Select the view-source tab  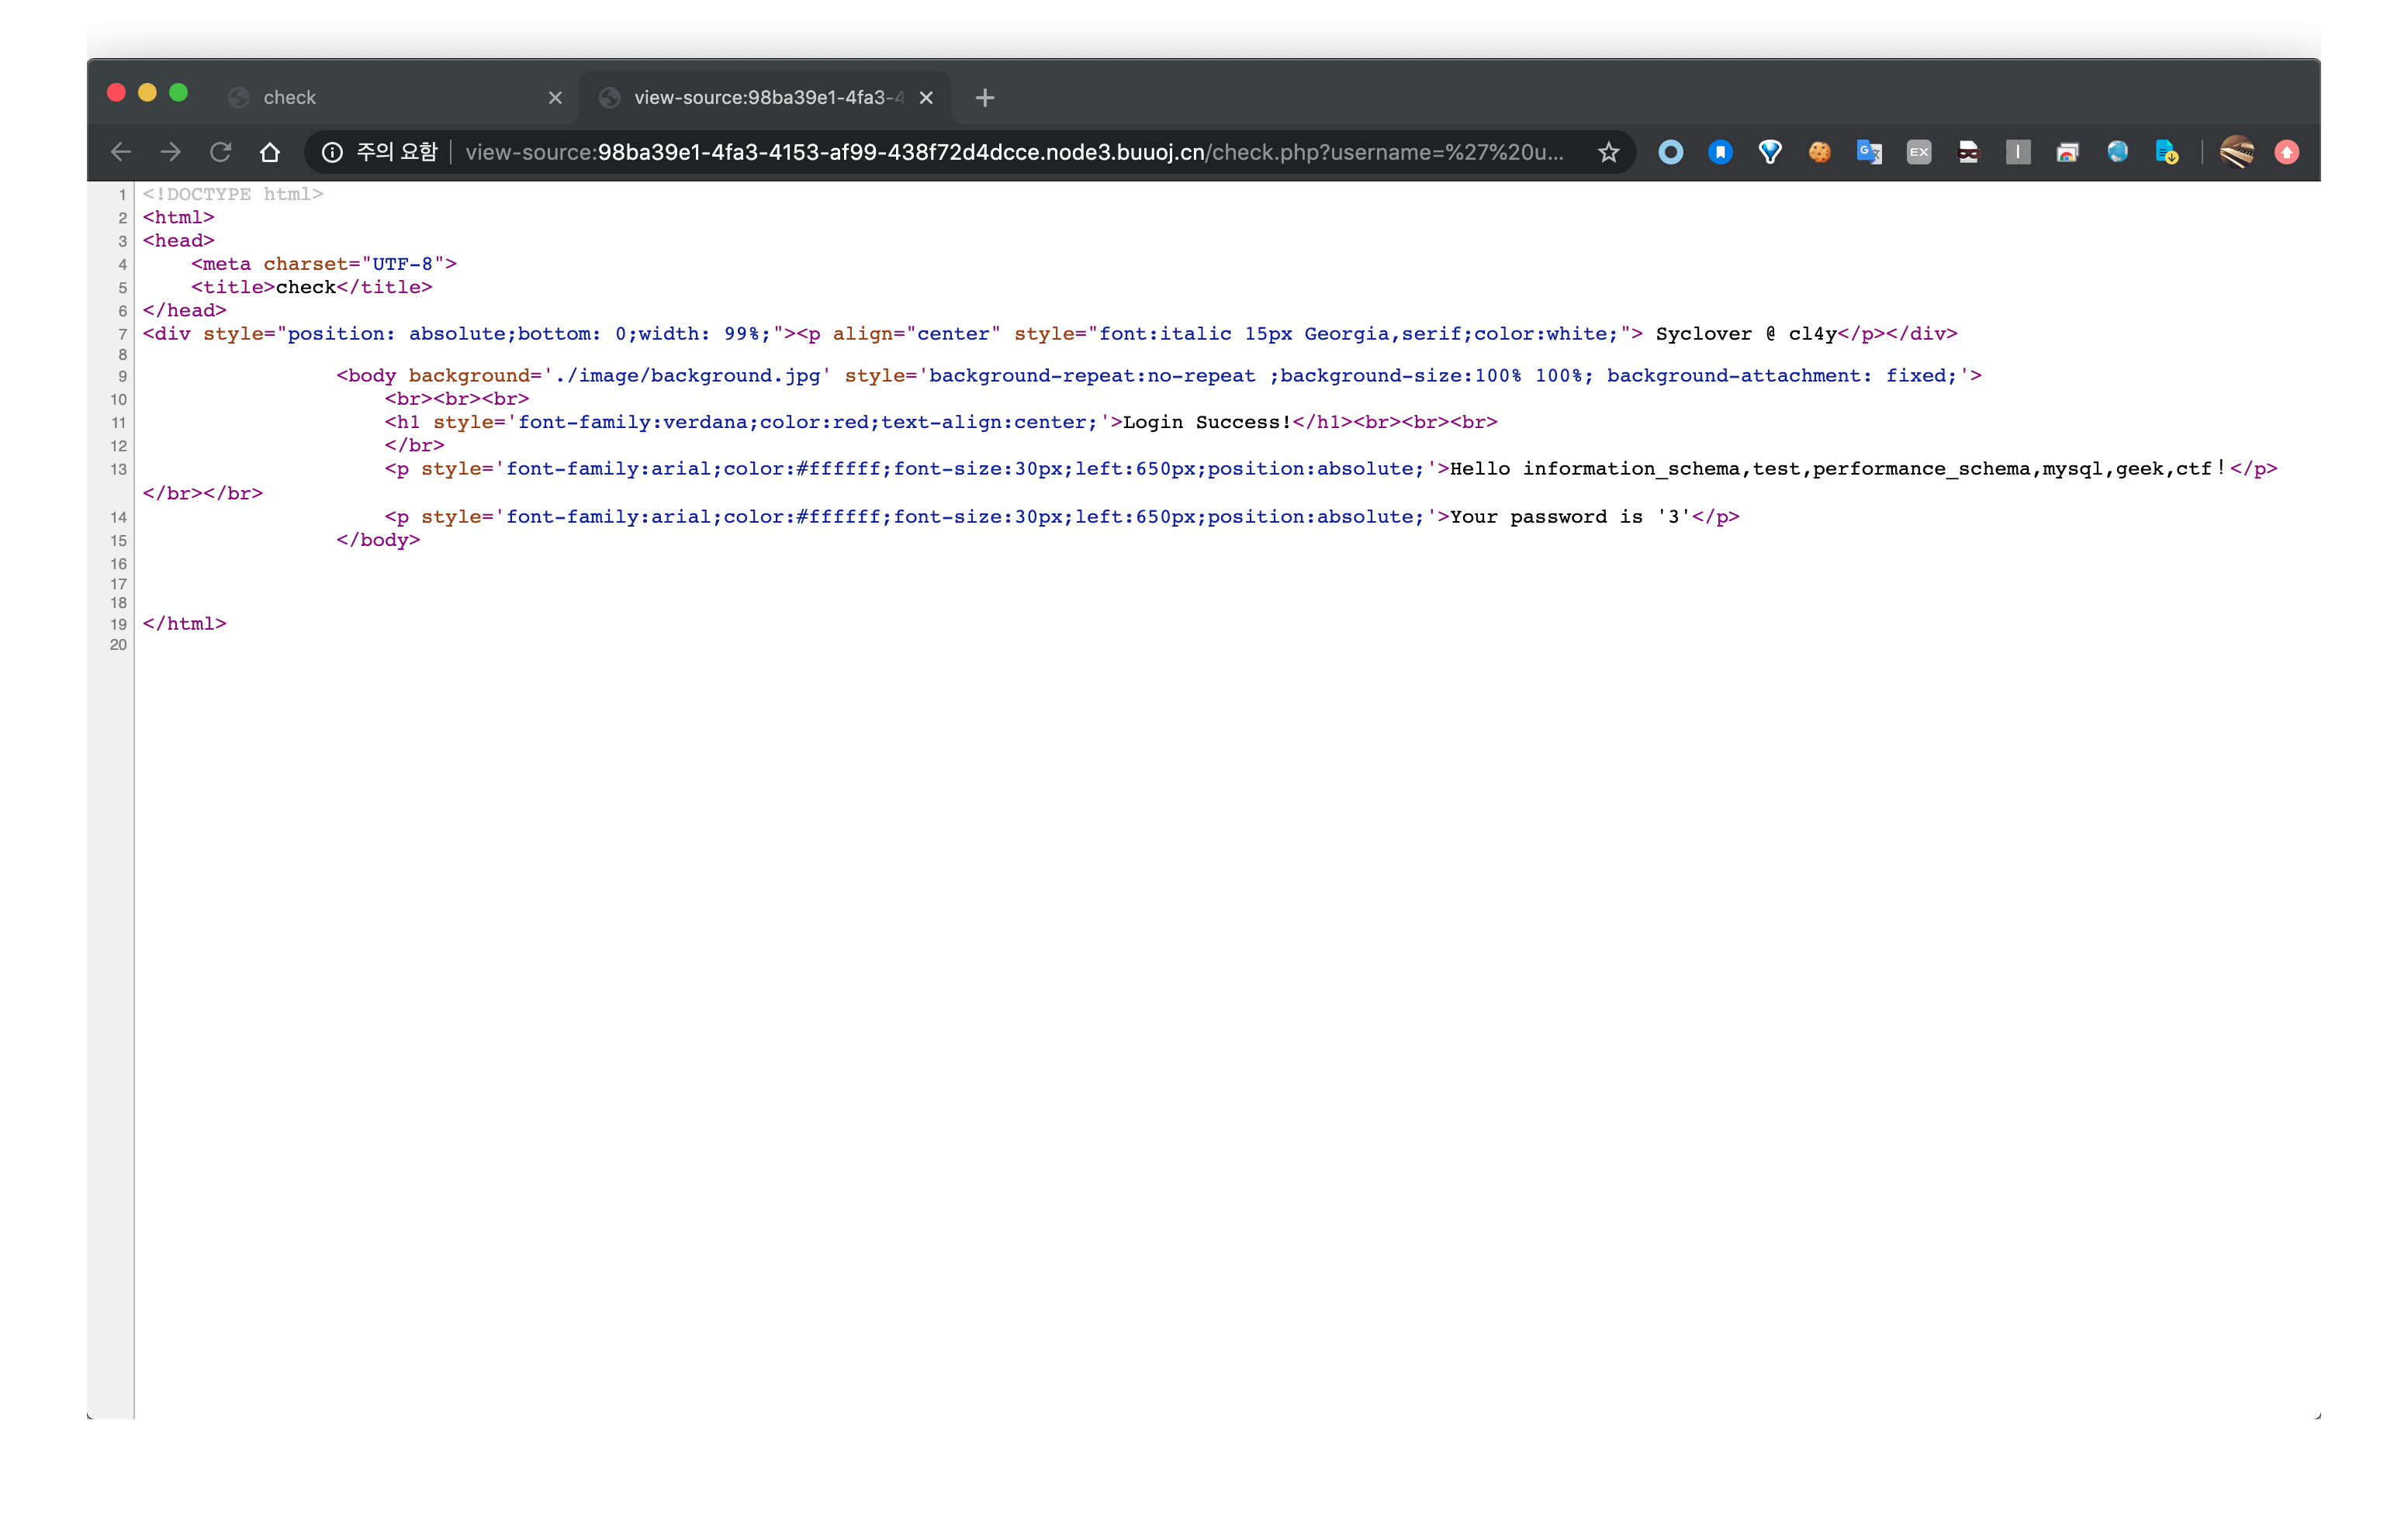point(760,97)
